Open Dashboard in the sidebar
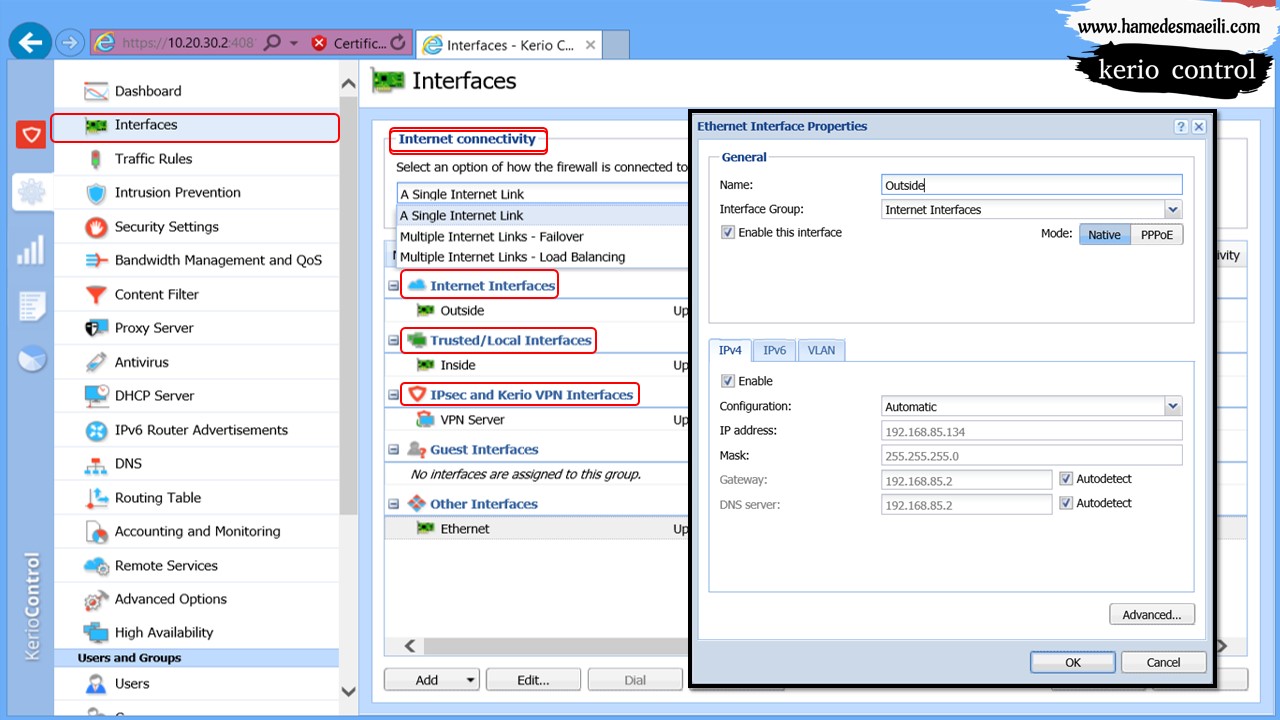Viewport: 1280px width, 720px height. tap(148, 91)
